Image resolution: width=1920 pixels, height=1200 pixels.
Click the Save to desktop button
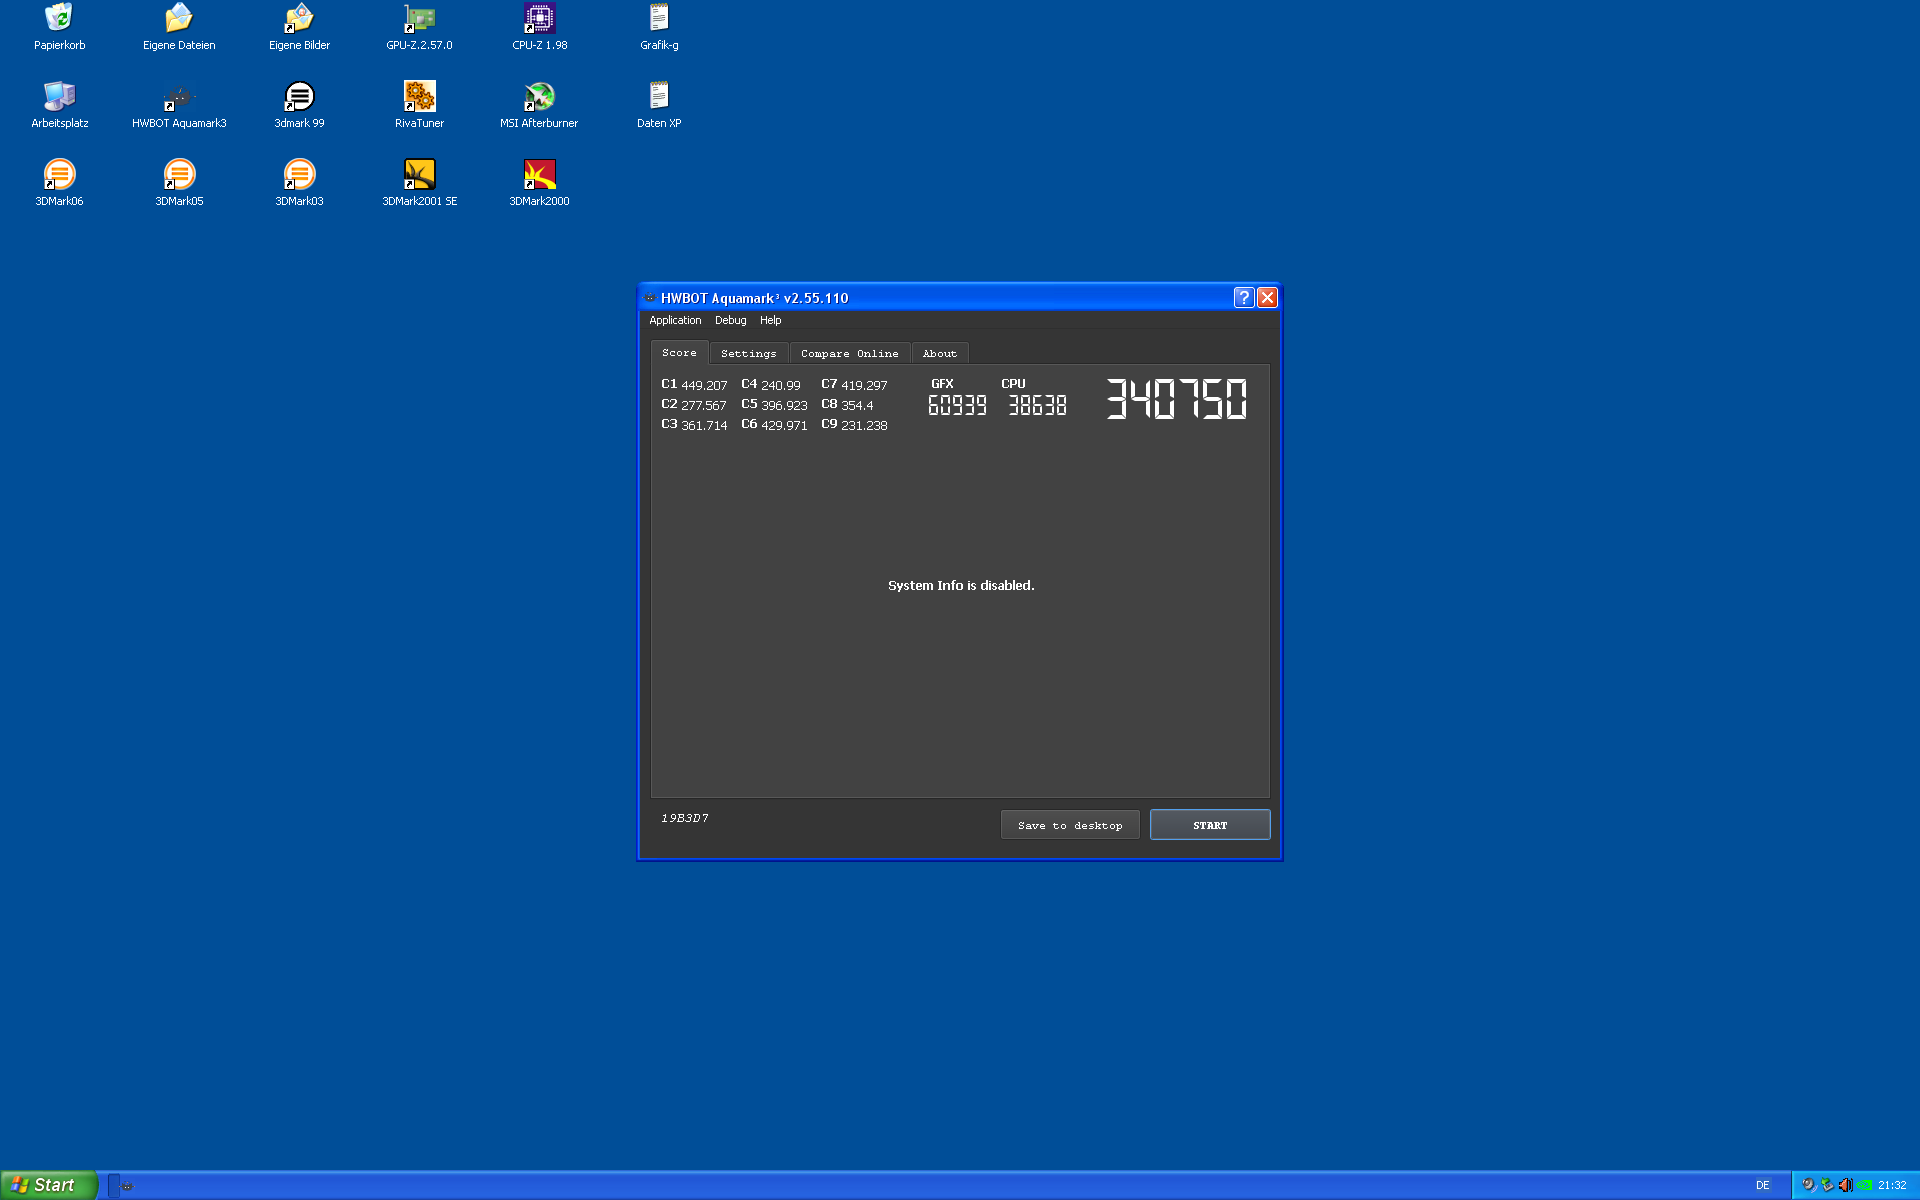[1070, 825]
